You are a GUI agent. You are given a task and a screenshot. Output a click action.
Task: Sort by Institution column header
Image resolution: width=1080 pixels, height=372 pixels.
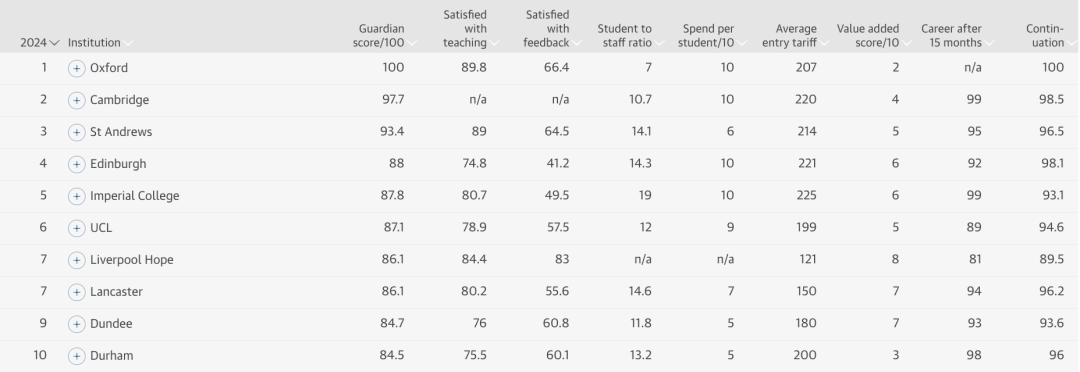(100, 43)
